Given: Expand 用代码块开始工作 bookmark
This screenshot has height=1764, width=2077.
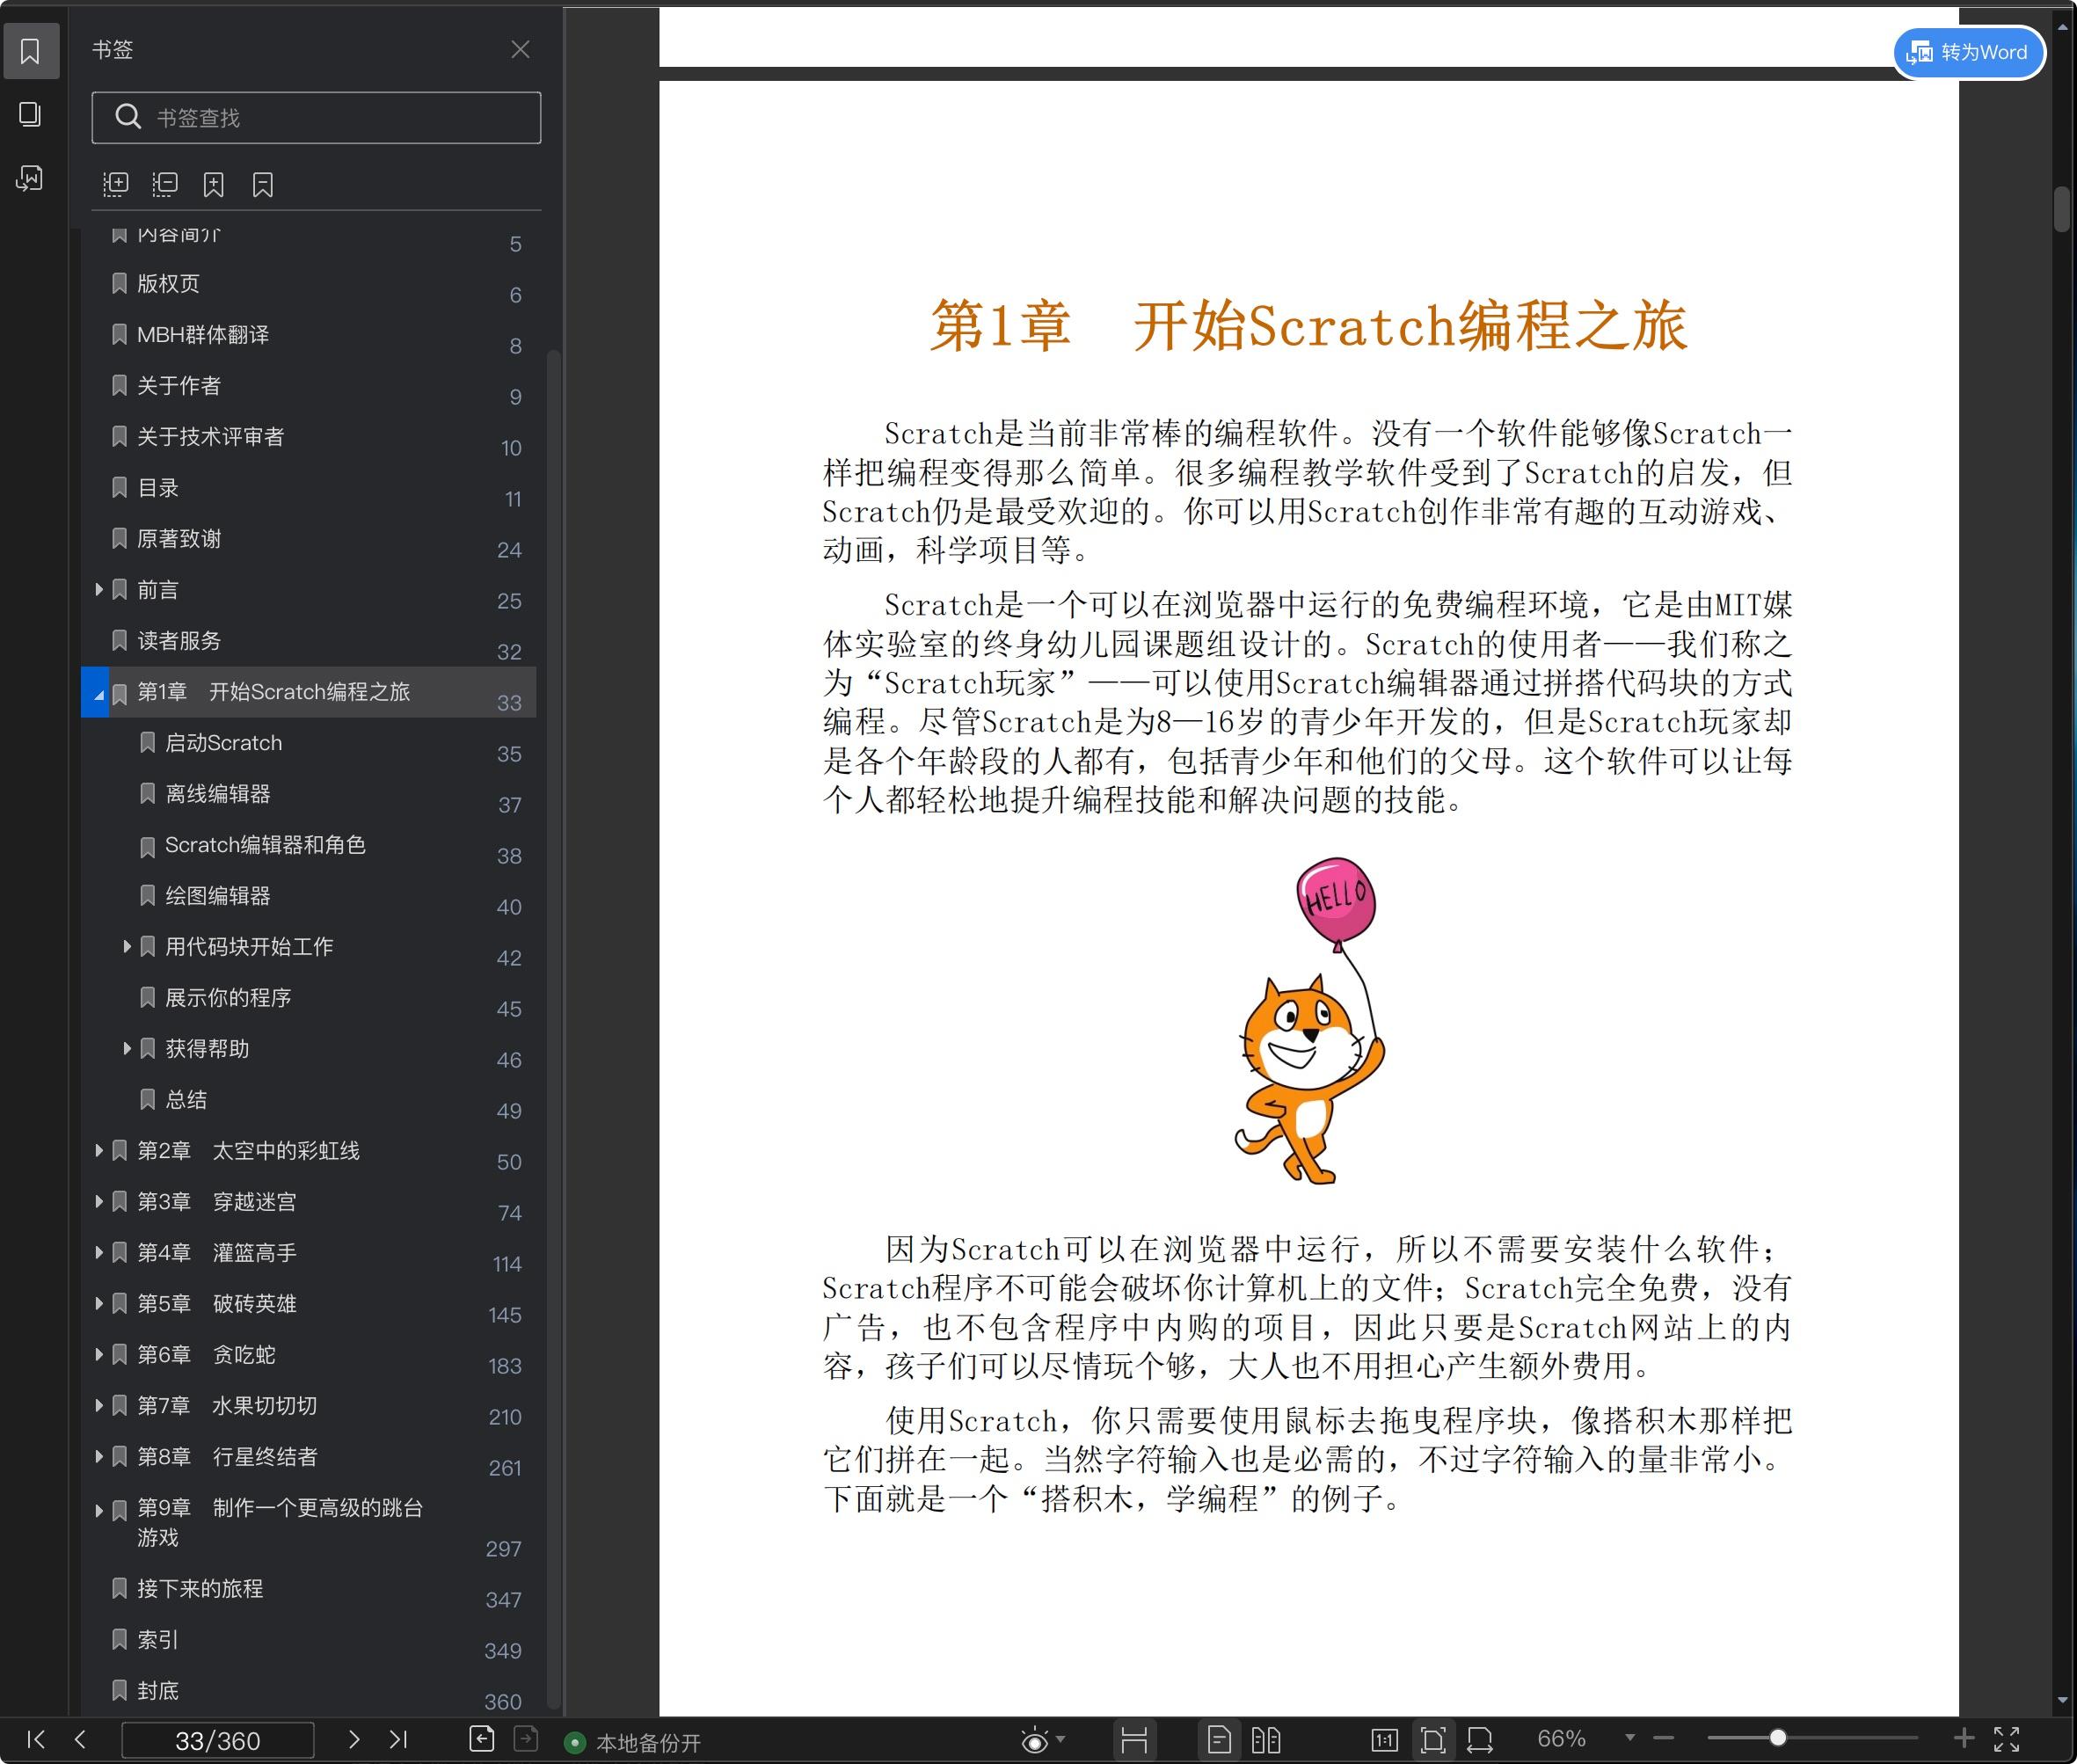Looking at the screenshot, I should [127, 946].
